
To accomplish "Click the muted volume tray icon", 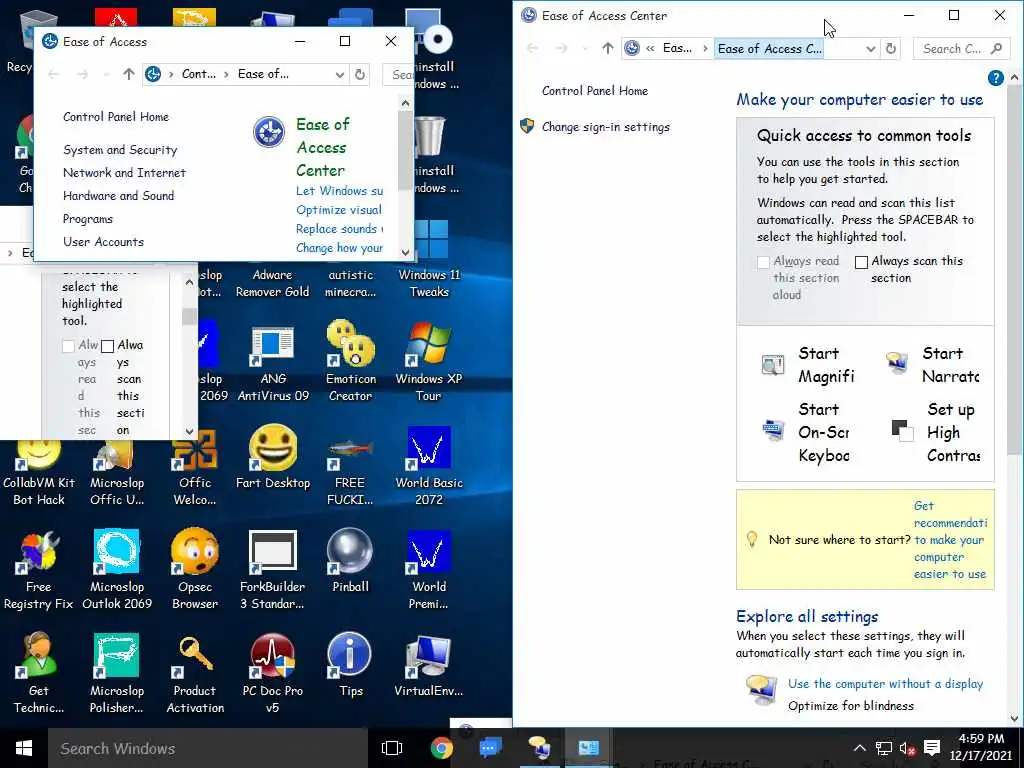I will coord(907,748).
